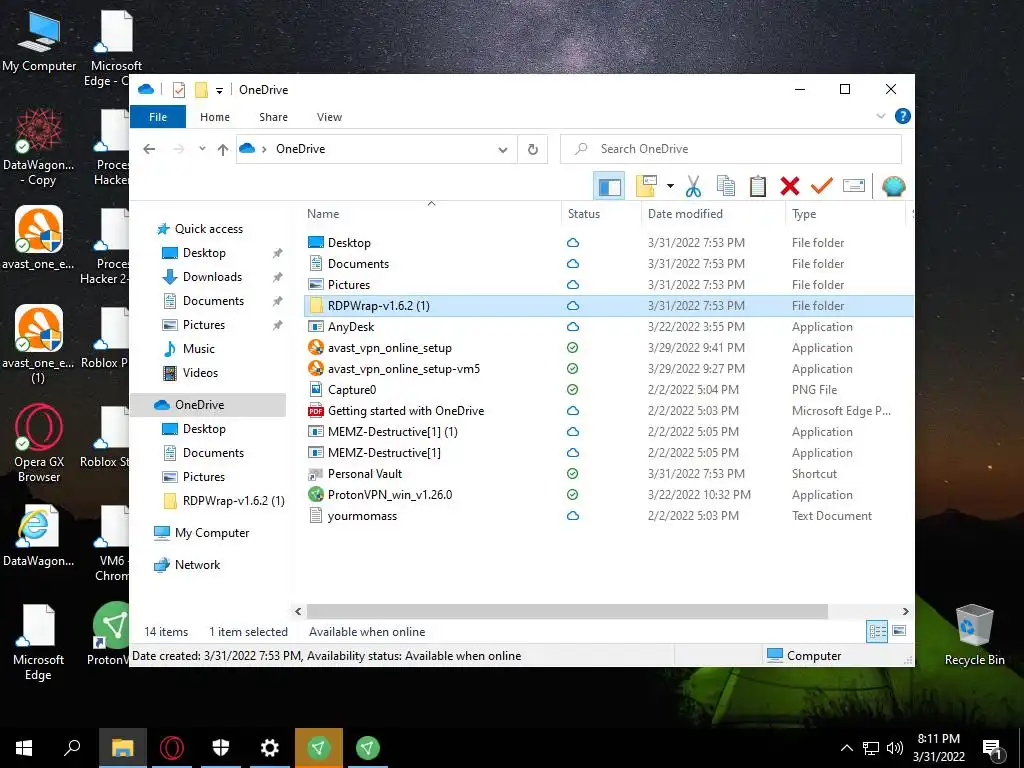The image size is (1024, 768).
Task: Select My Computer in navigation pane
Action: click(x=212, y=533)
